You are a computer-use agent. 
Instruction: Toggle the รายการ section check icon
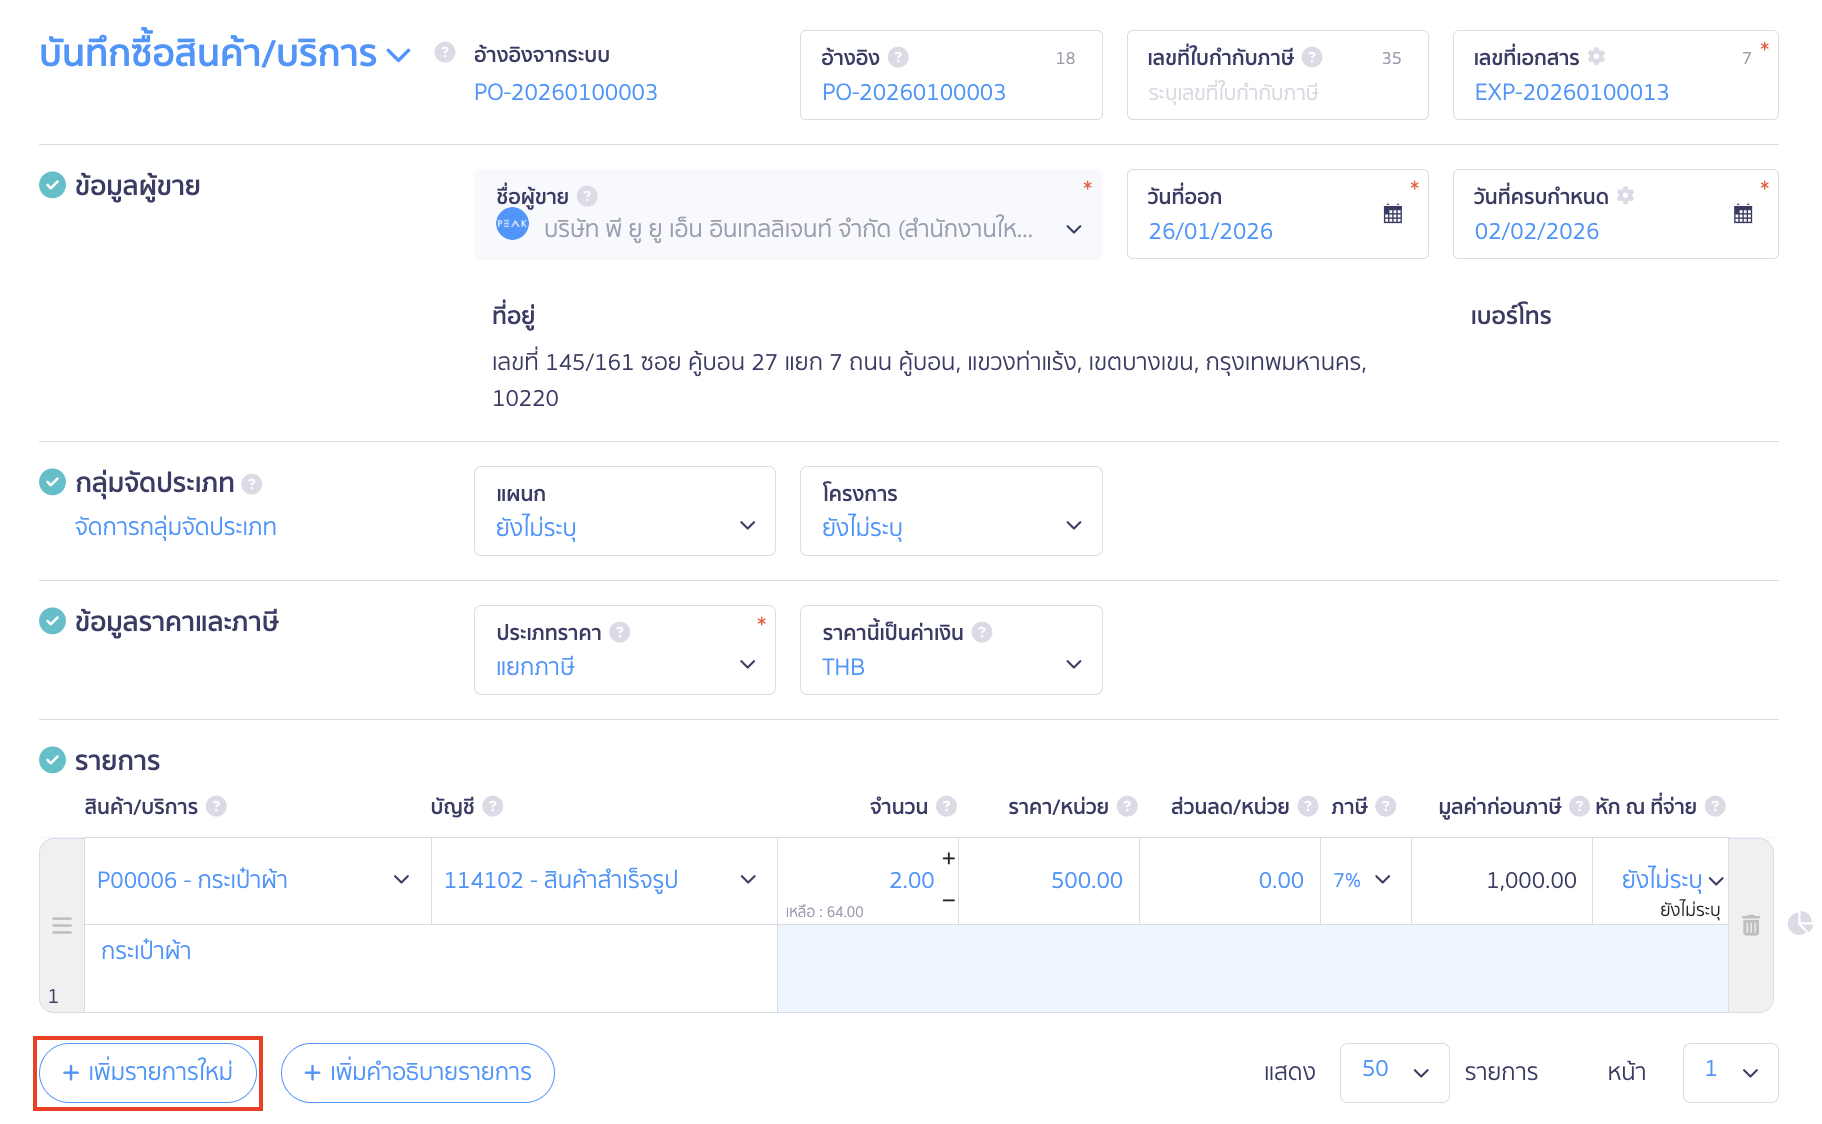tap(52, 760)
